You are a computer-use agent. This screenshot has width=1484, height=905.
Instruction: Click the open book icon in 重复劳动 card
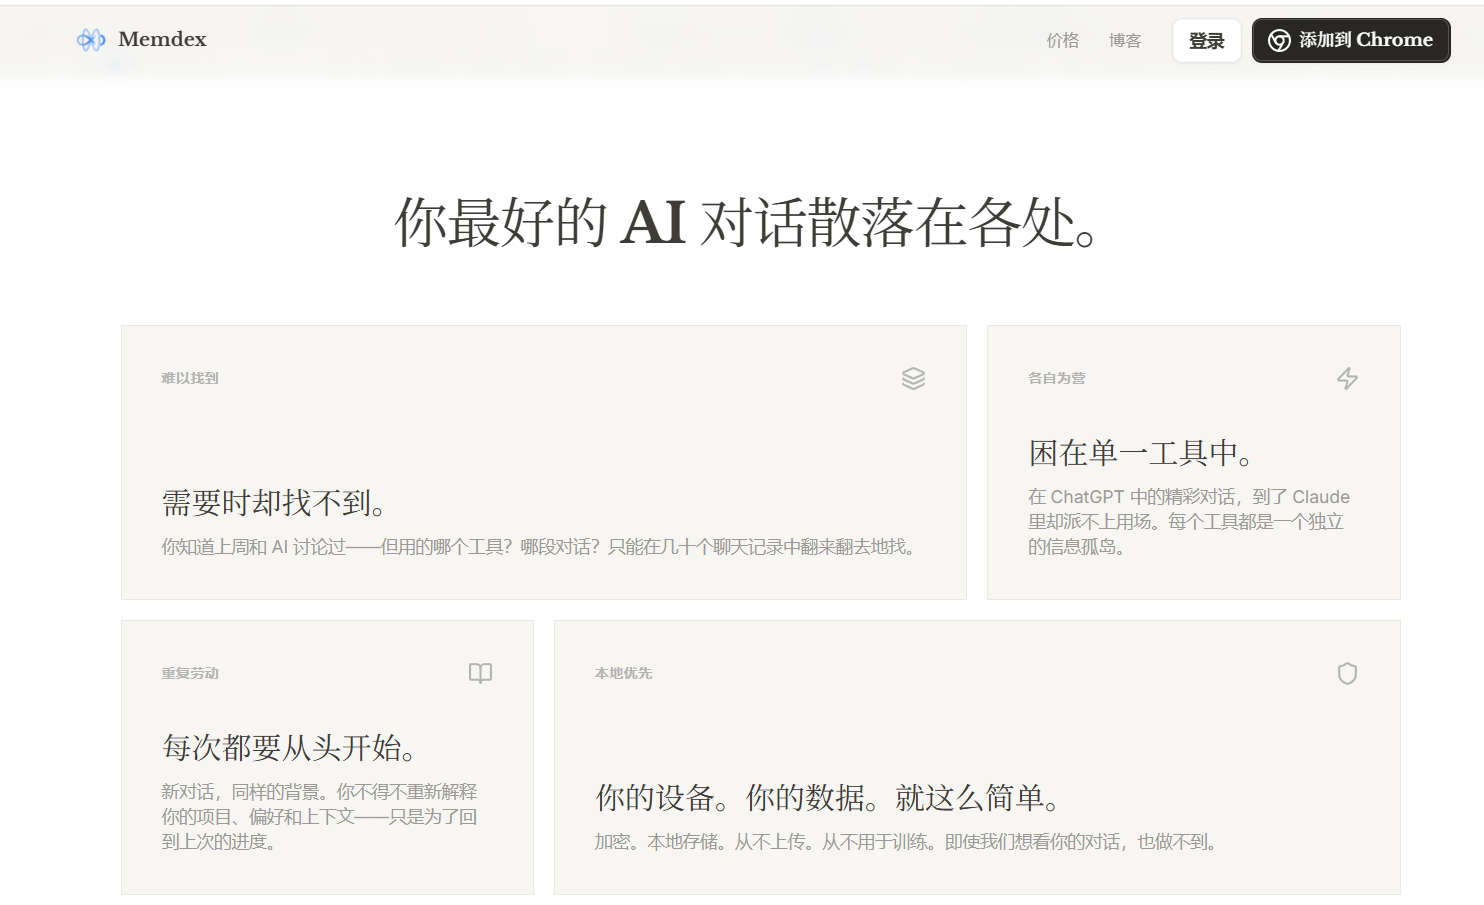pyautogui.click(x=480, y=673)
